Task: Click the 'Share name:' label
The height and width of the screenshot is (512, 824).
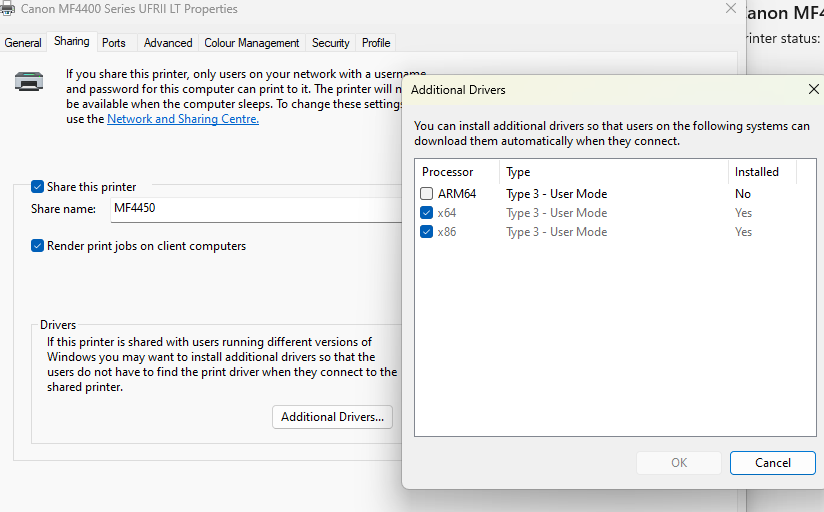Action: (x=63, y=209)
